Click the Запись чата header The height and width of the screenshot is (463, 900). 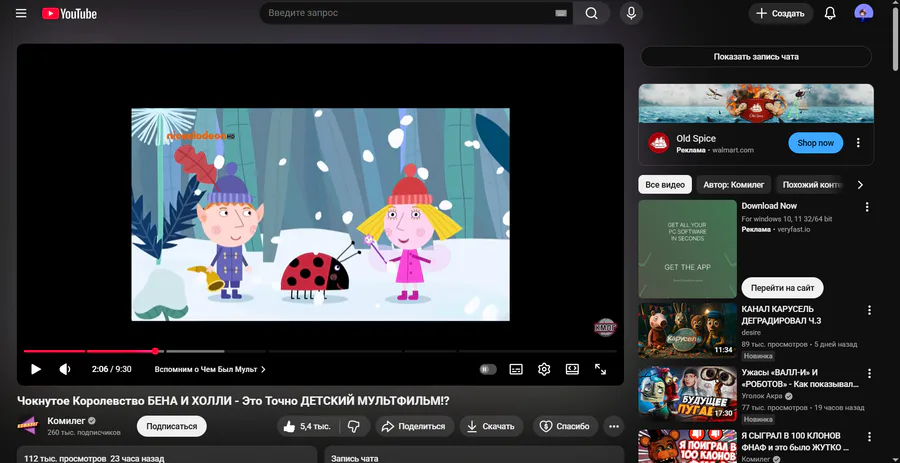pyautogui.click(x=355, y=458)
